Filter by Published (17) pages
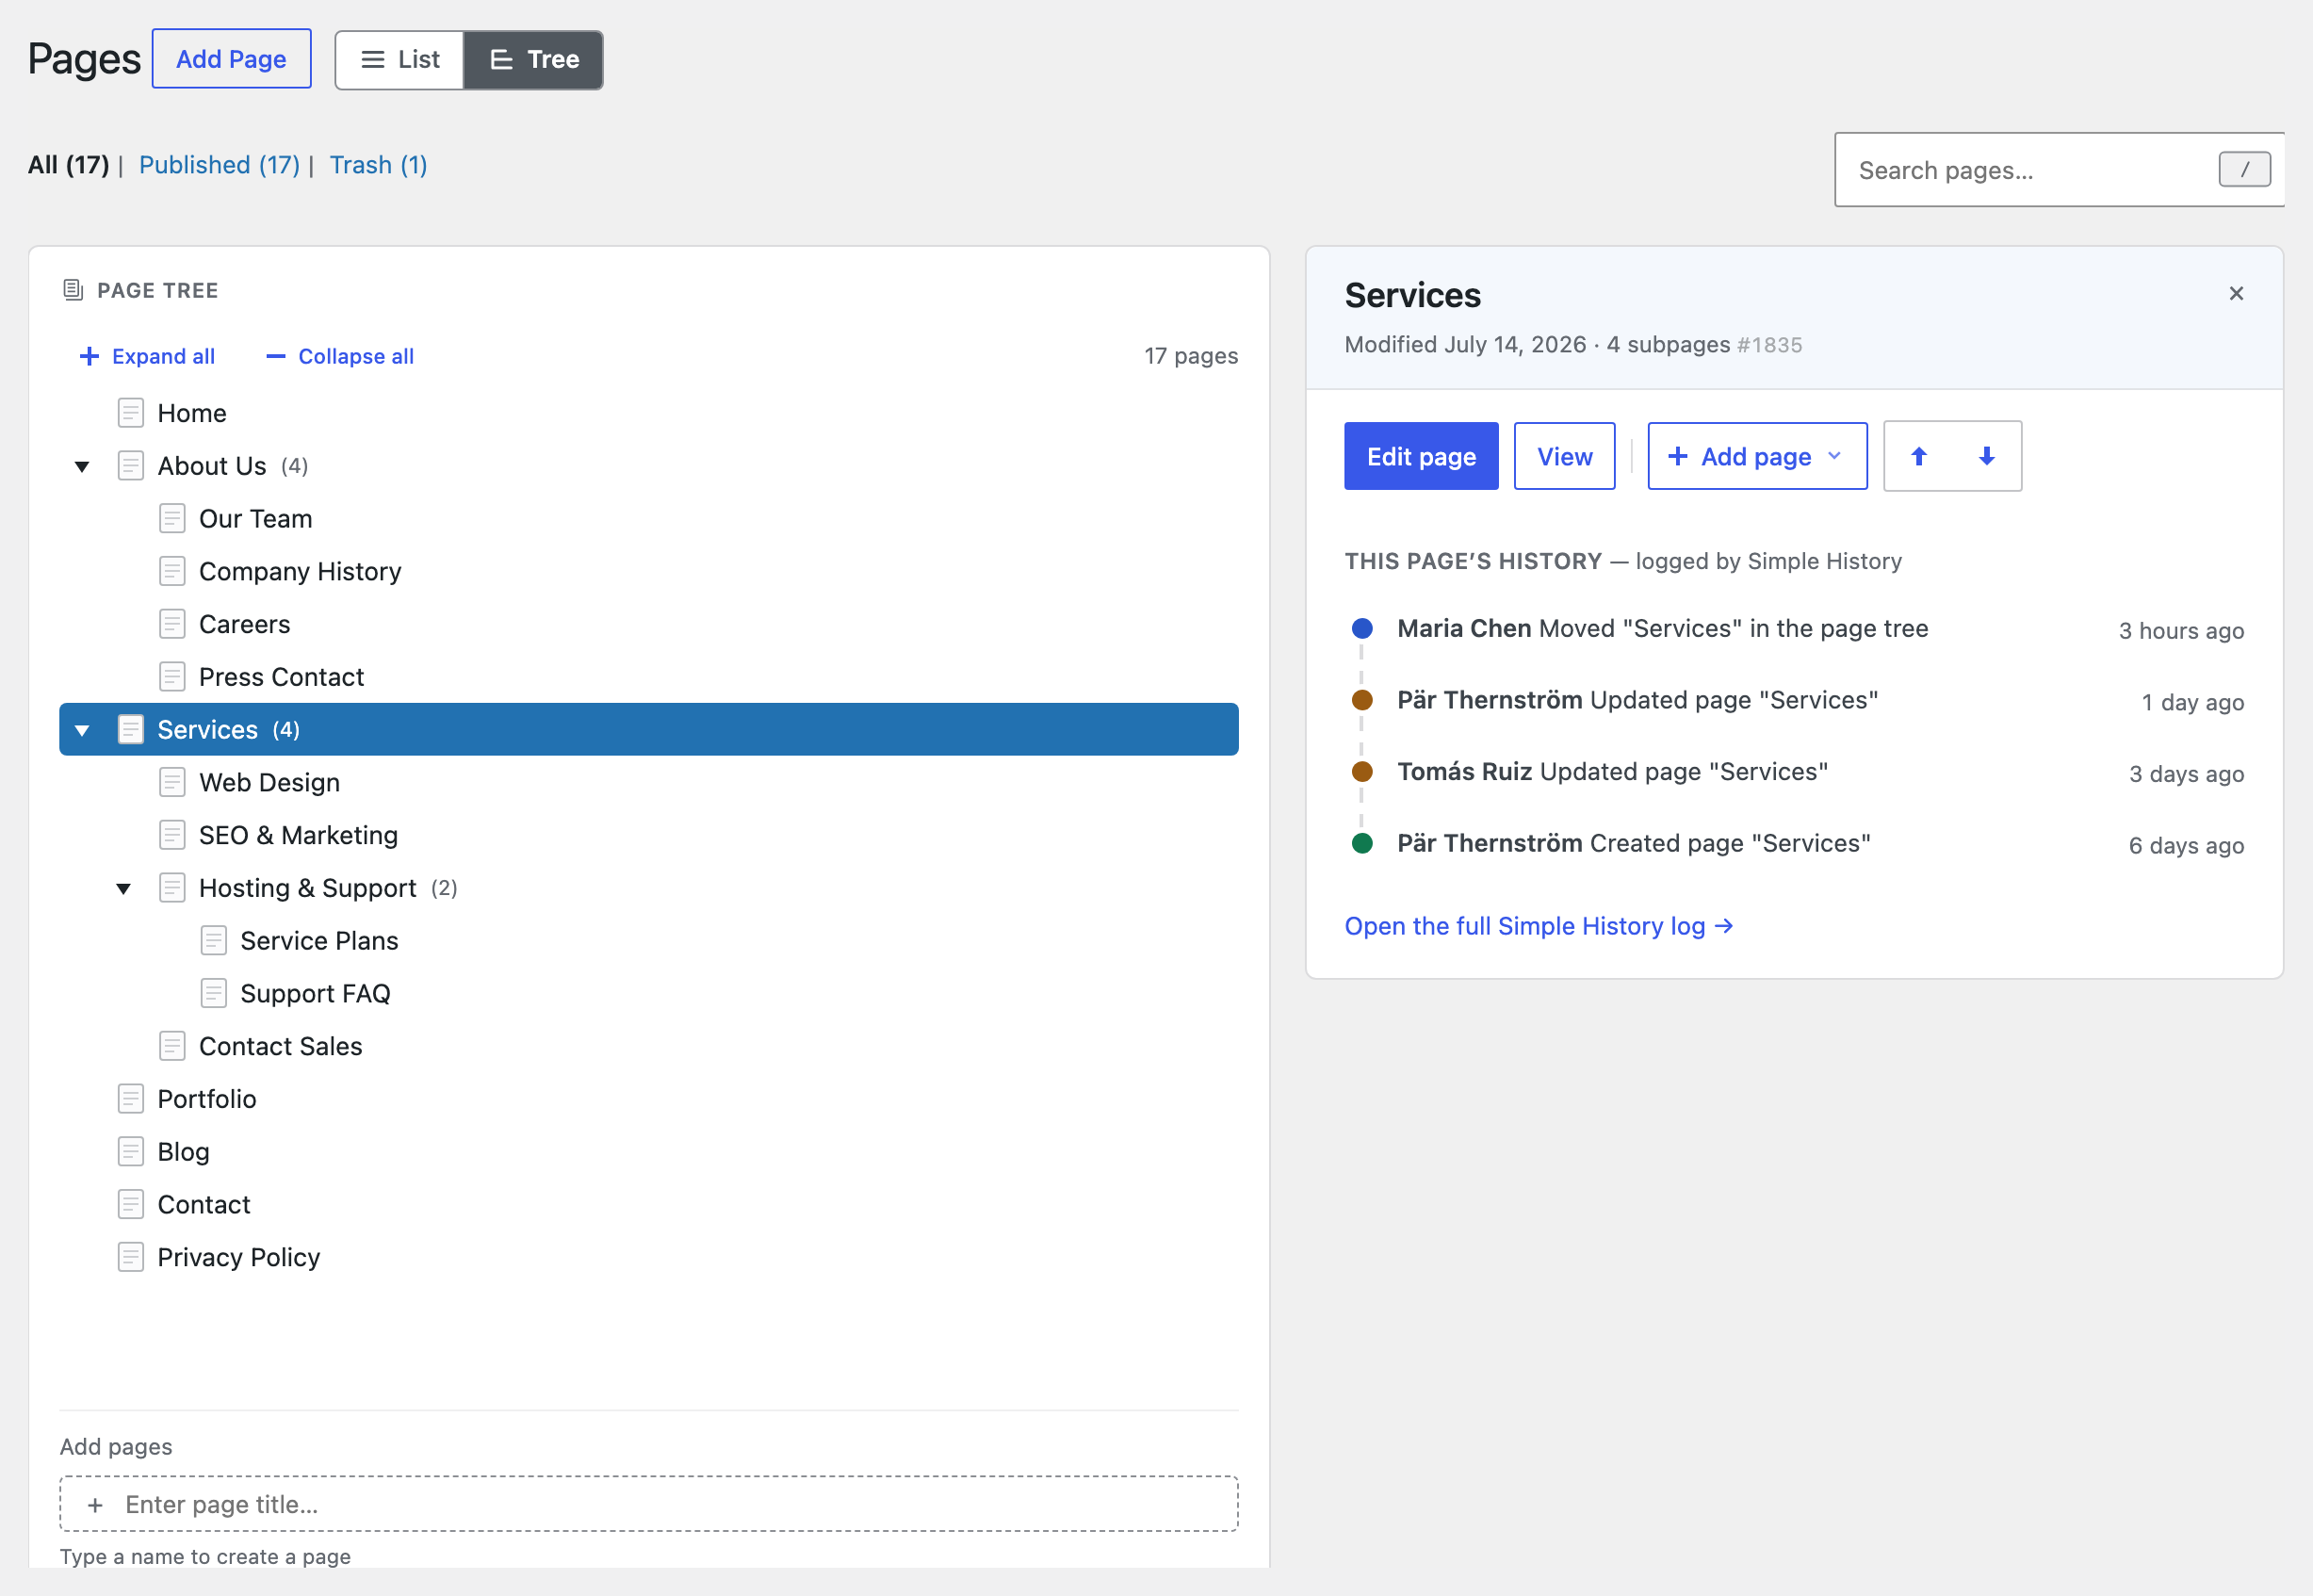Viewport: 2313px width, 1596px height. (219, 165)
